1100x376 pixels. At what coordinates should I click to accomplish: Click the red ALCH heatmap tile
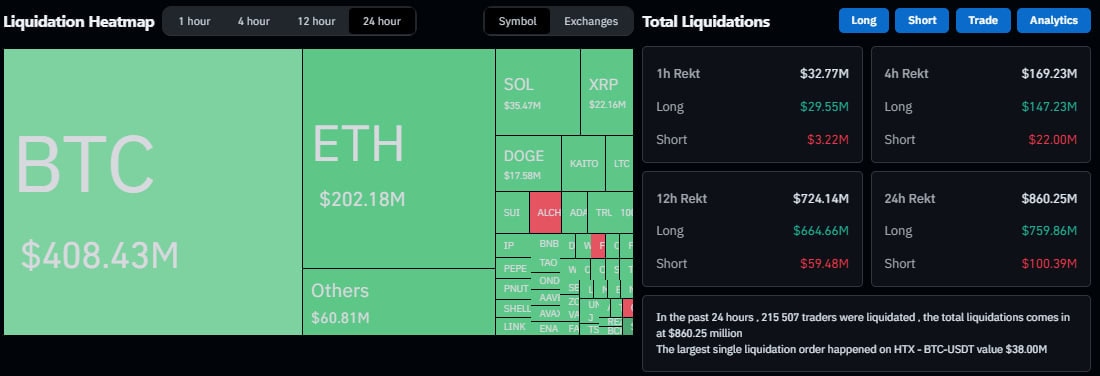click(545, 212)
